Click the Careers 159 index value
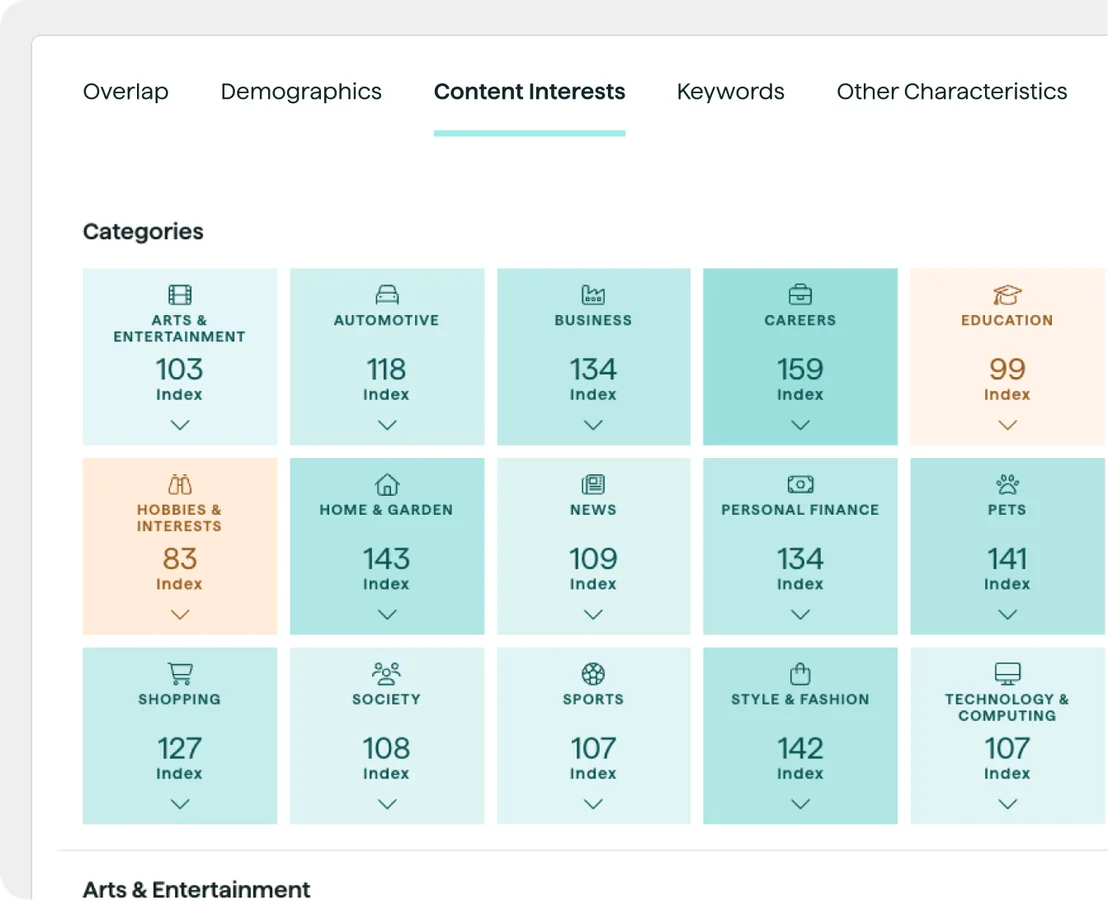This screenshot has width=1108, height=900. [800, 370]
